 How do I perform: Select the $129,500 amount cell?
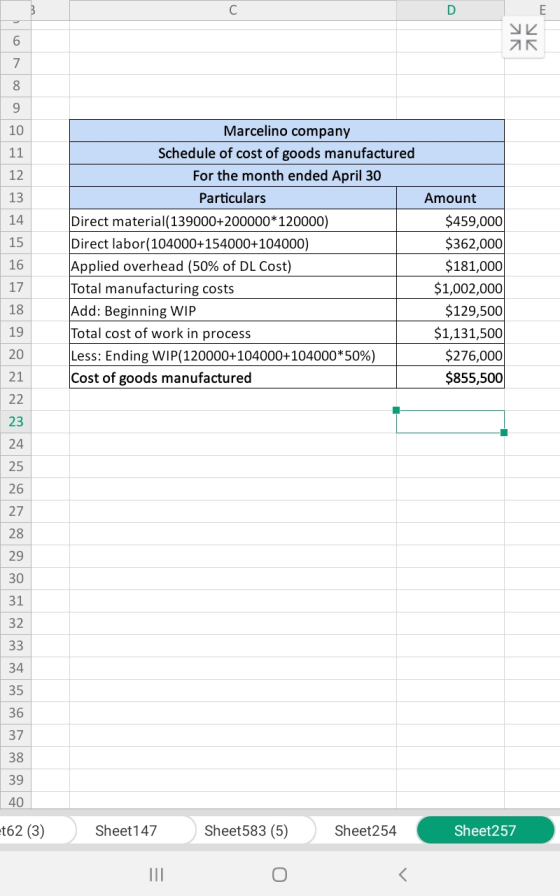click(450, 310)
